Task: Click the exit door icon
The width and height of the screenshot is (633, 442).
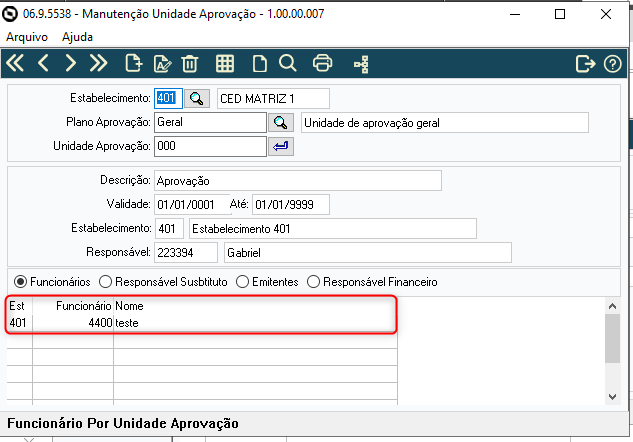Action: click(x=585, y=64)
